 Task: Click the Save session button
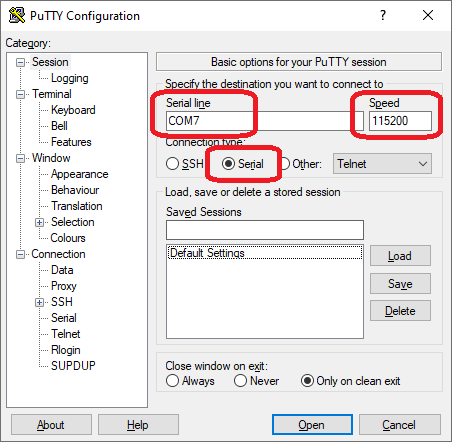coord(400,284)
